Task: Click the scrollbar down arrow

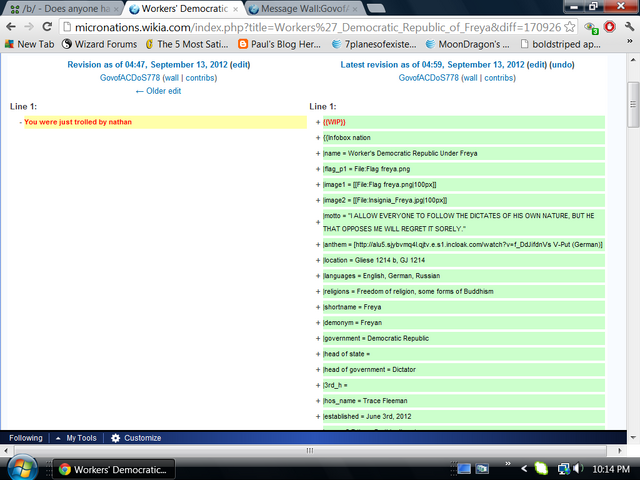Action: [633, 437]
